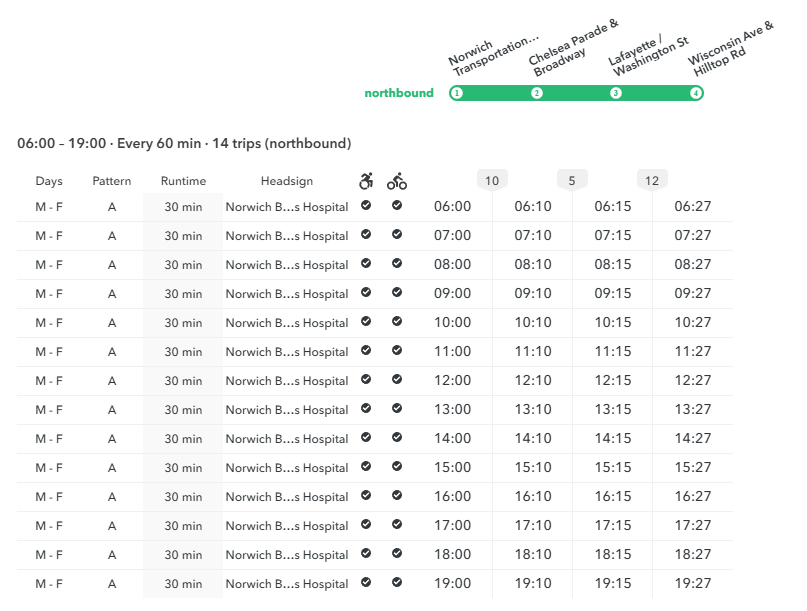This screenshot has height=611, width=807.
Task: Click the 16:15 time cell
Action: (x=612, y=496)
